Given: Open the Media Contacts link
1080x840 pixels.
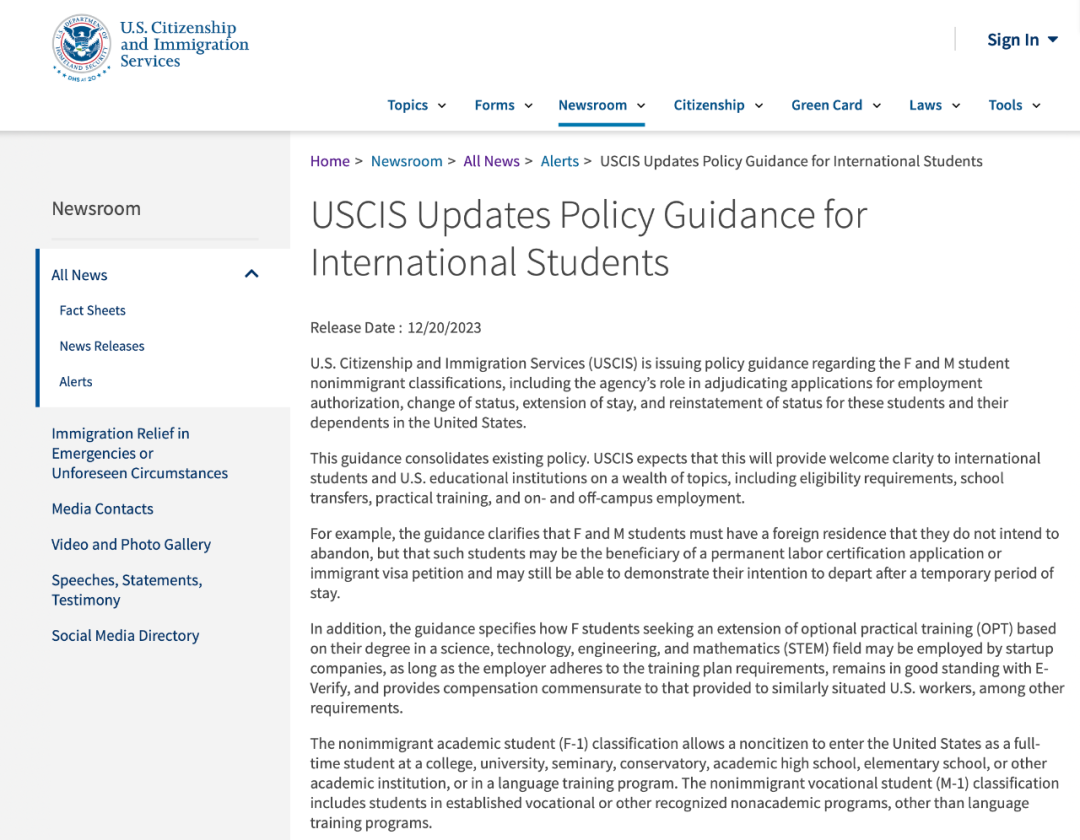Looking at the screenshot, I should point(103,509).
